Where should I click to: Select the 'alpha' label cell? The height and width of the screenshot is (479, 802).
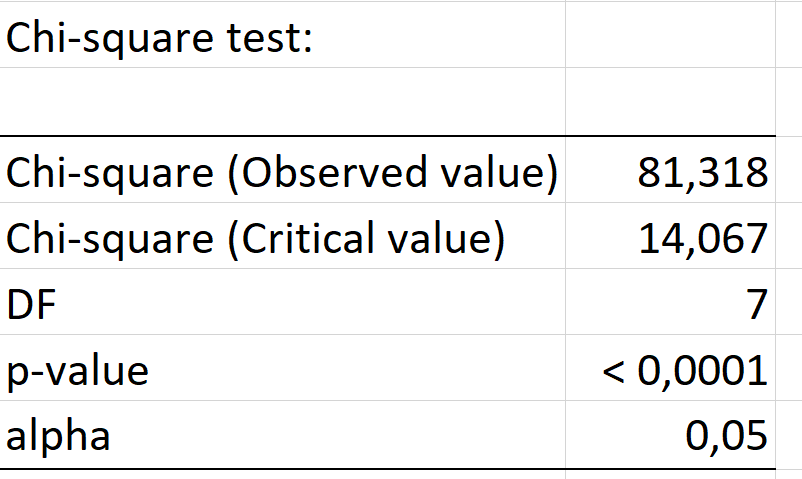[282, 434]
